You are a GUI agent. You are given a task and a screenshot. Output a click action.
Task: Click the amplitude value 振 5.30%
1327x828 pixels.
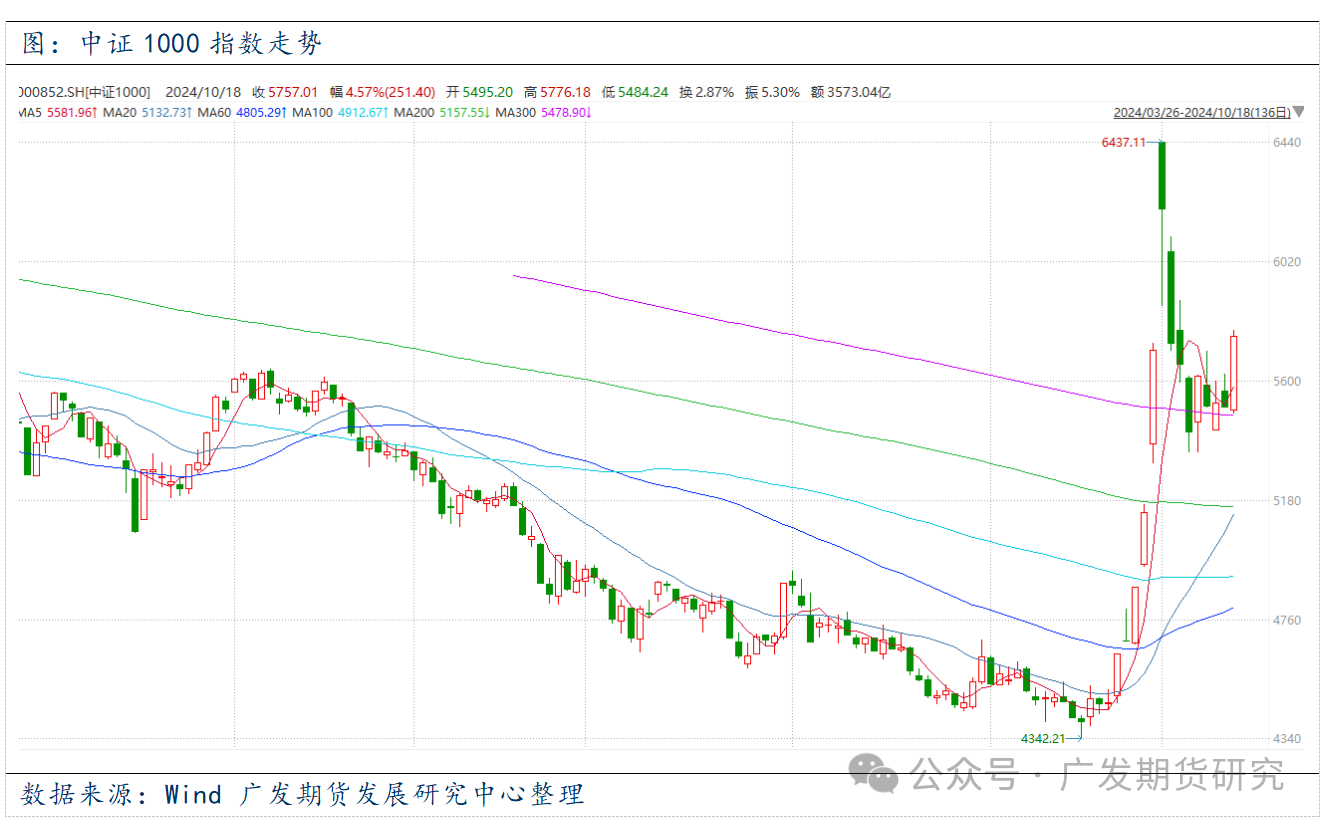772,92
